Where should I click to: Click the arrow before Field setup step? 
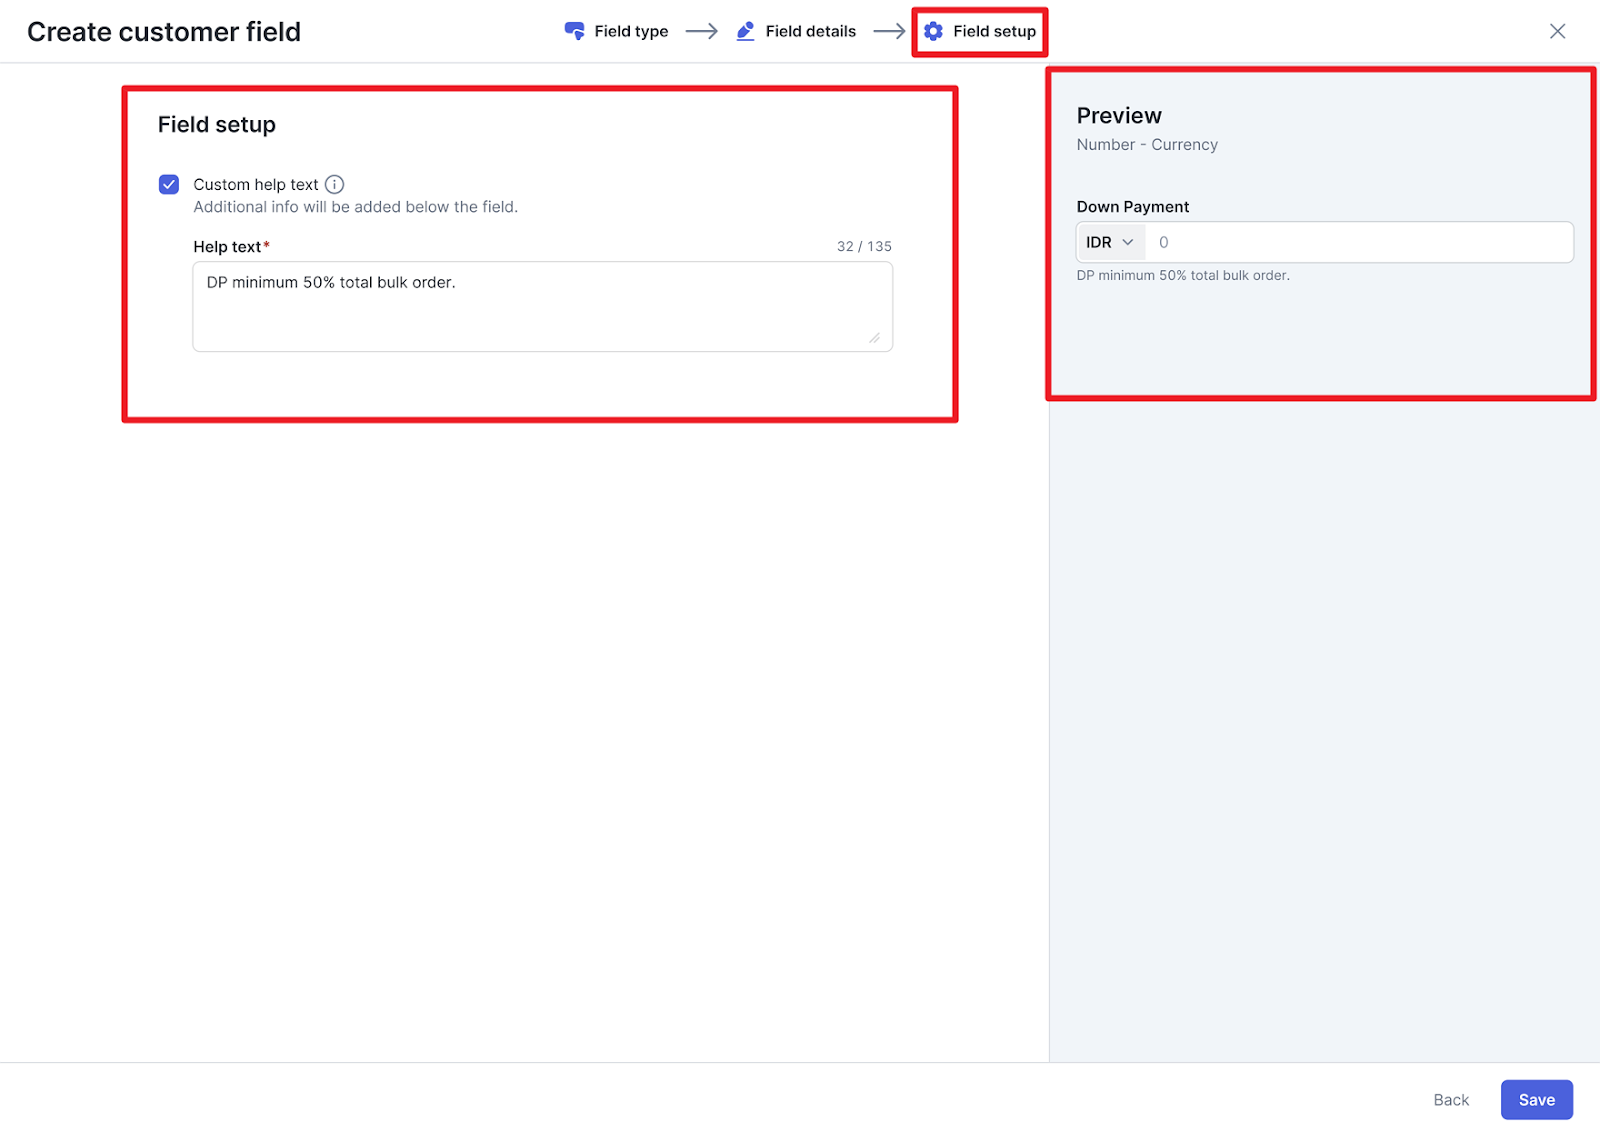pos(888,31)
